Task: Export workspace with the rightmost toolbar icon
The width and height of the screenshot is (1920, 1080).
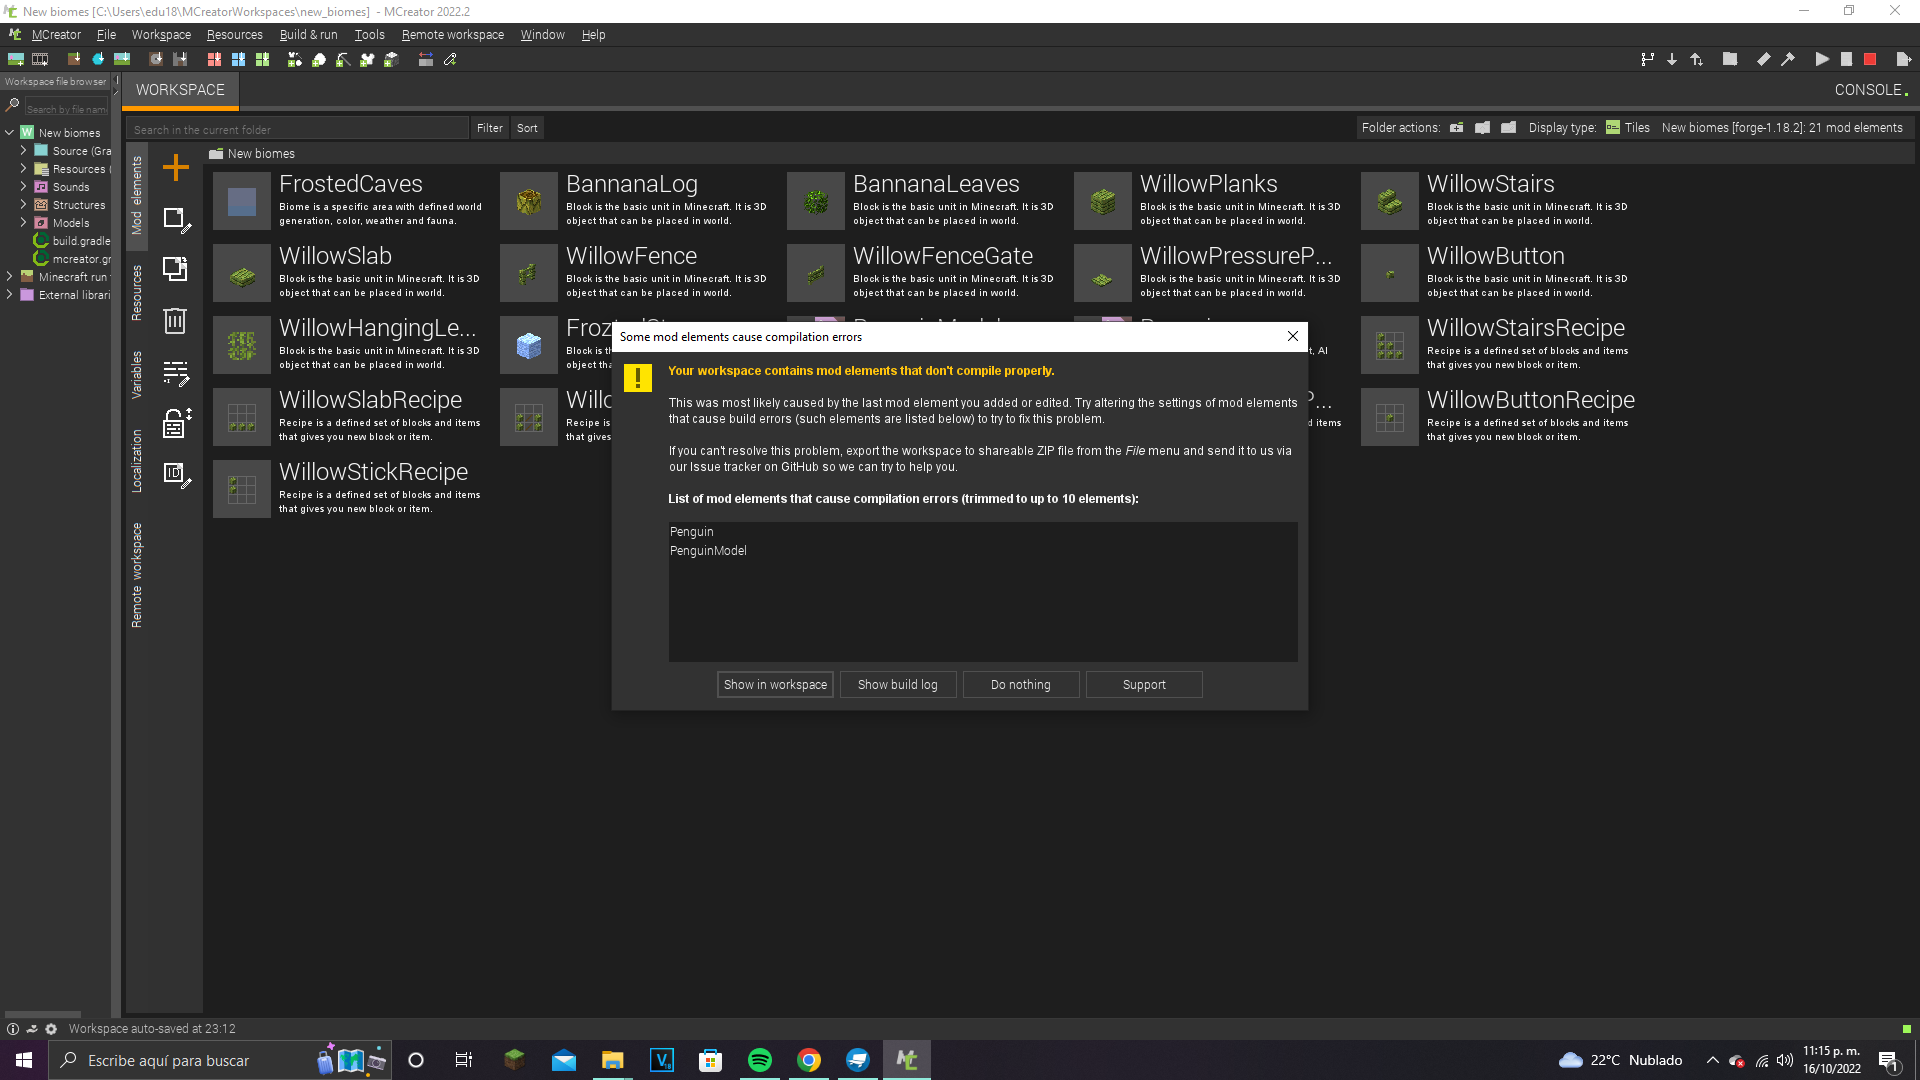Action: (1903, 59)
